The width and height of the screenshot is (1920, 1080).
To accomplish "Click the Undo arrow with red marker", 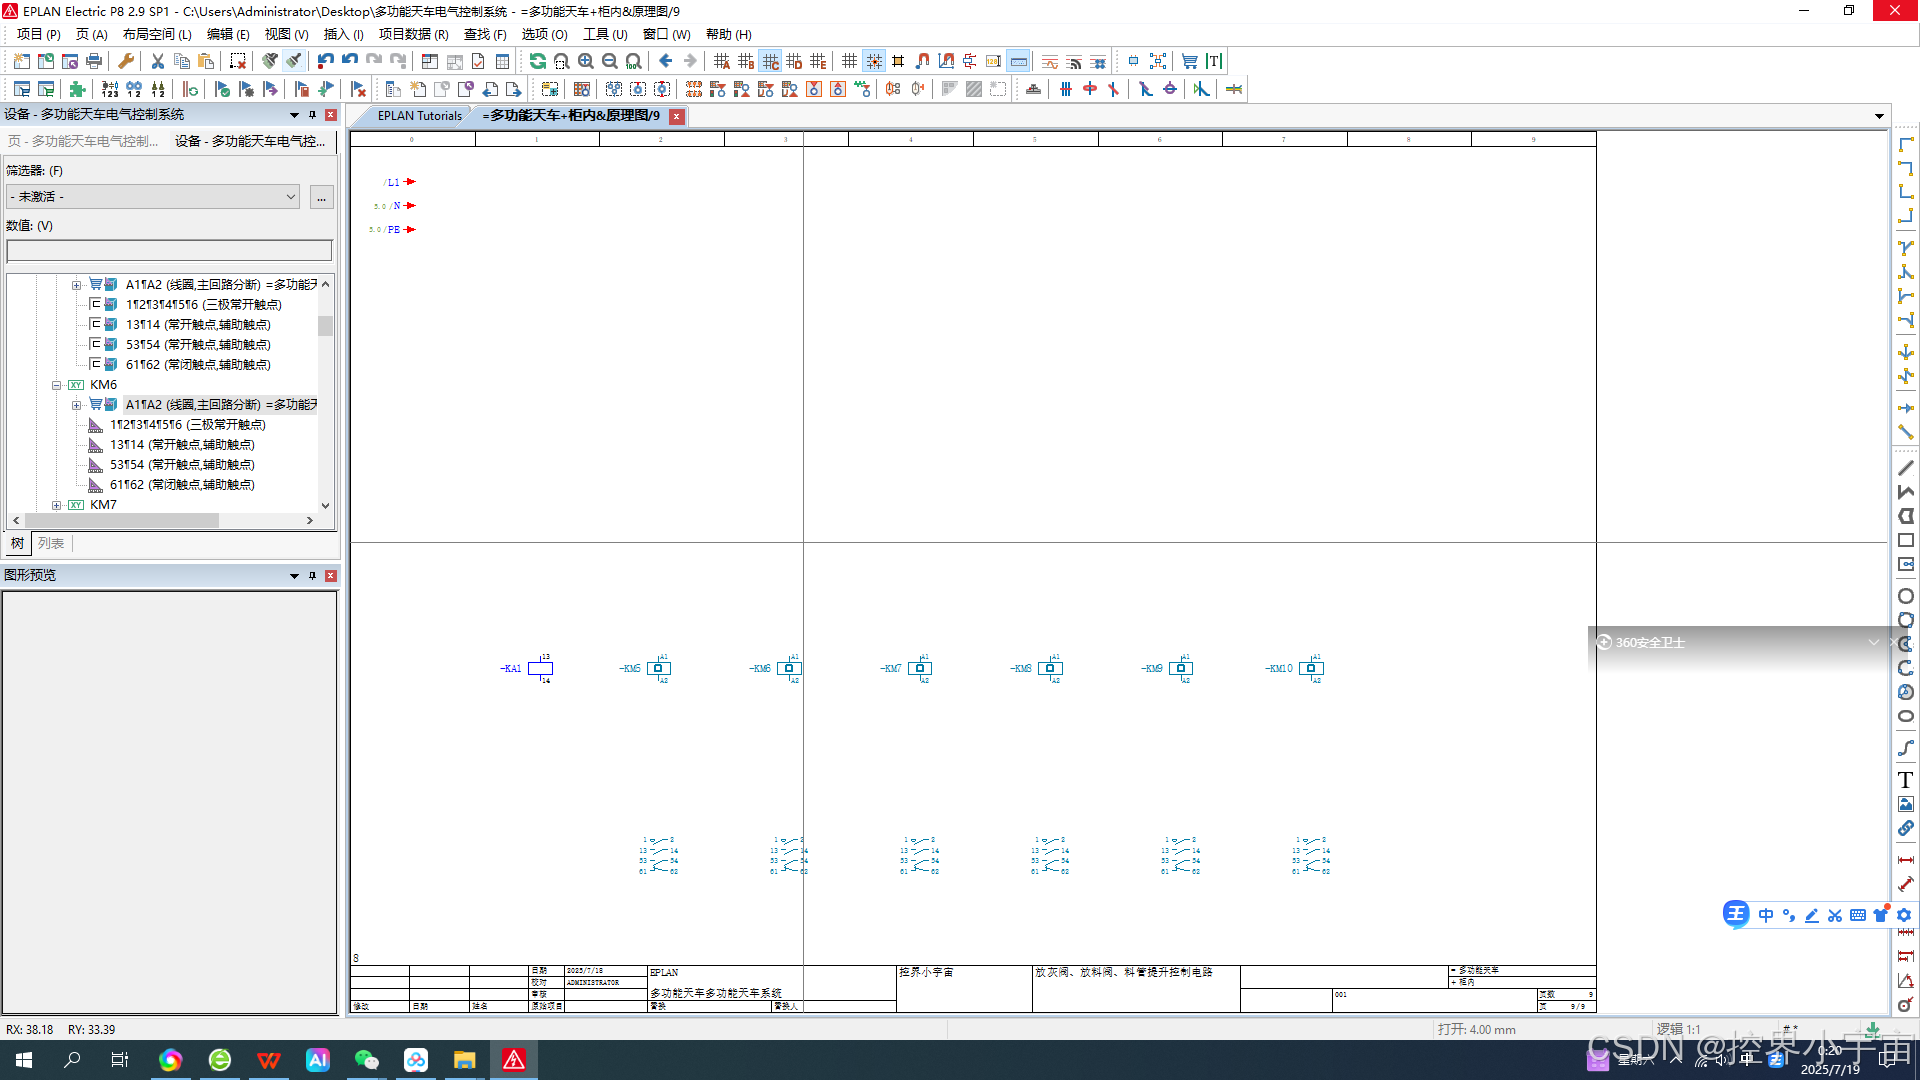I will point(326,62).
